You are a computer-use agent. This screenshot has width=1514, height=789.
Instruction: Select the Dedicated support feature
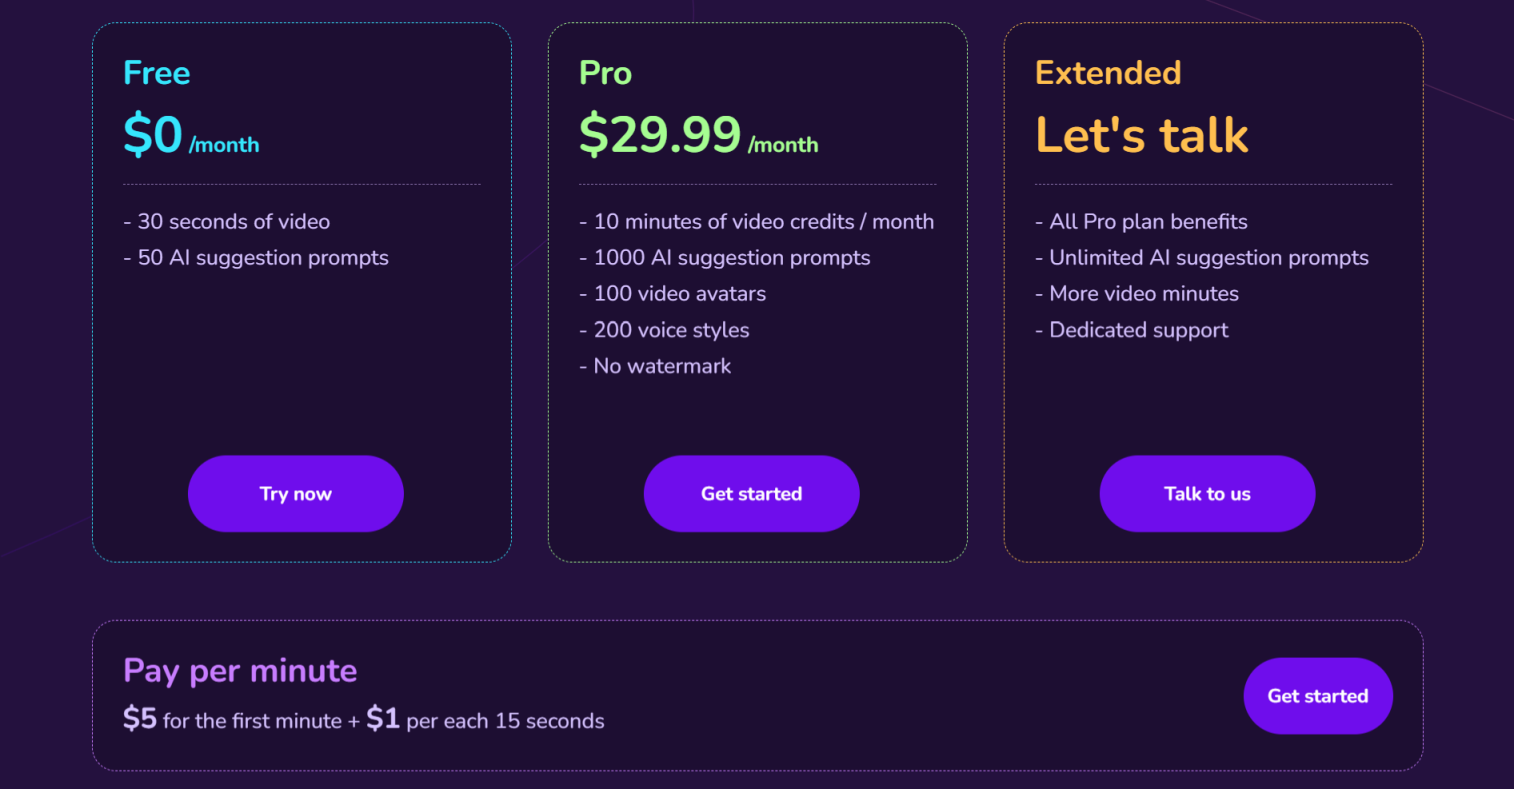click(1132, 330)
